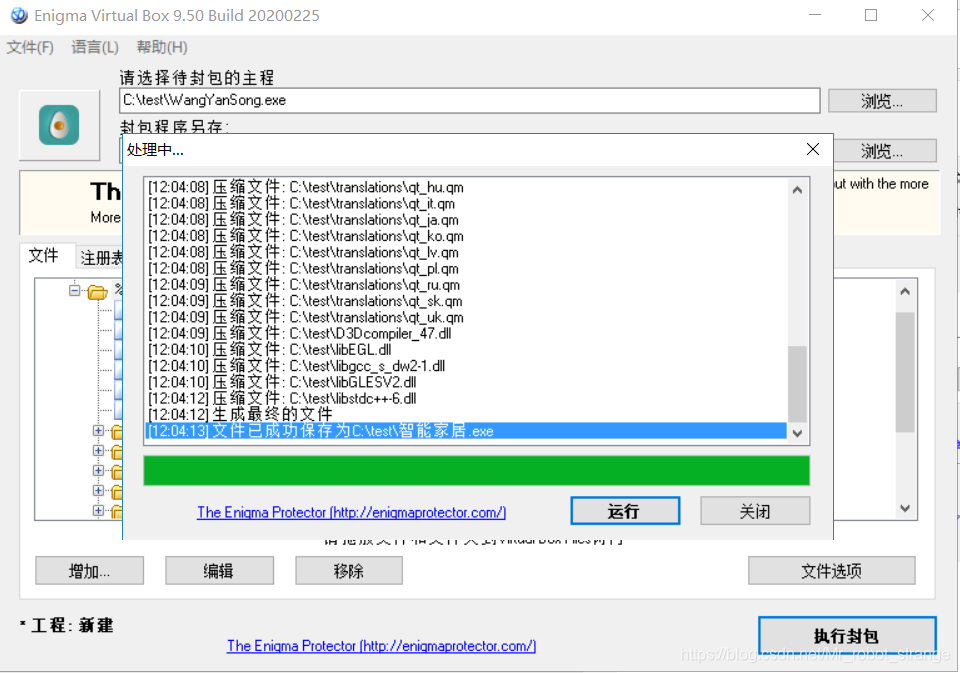Select log line for qt_it.qm
The height and width of the screenshot is (673, 960).
click(466, 204)
